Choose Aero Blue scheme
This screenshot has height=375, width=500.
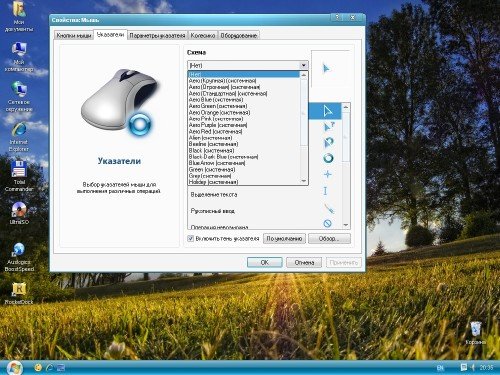(x=244, y=100)
